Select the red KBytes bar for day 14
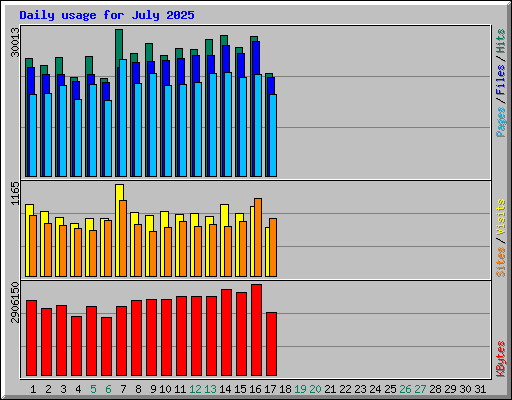The width and height of the screenshot is (512, 400). tap(226, 333)
